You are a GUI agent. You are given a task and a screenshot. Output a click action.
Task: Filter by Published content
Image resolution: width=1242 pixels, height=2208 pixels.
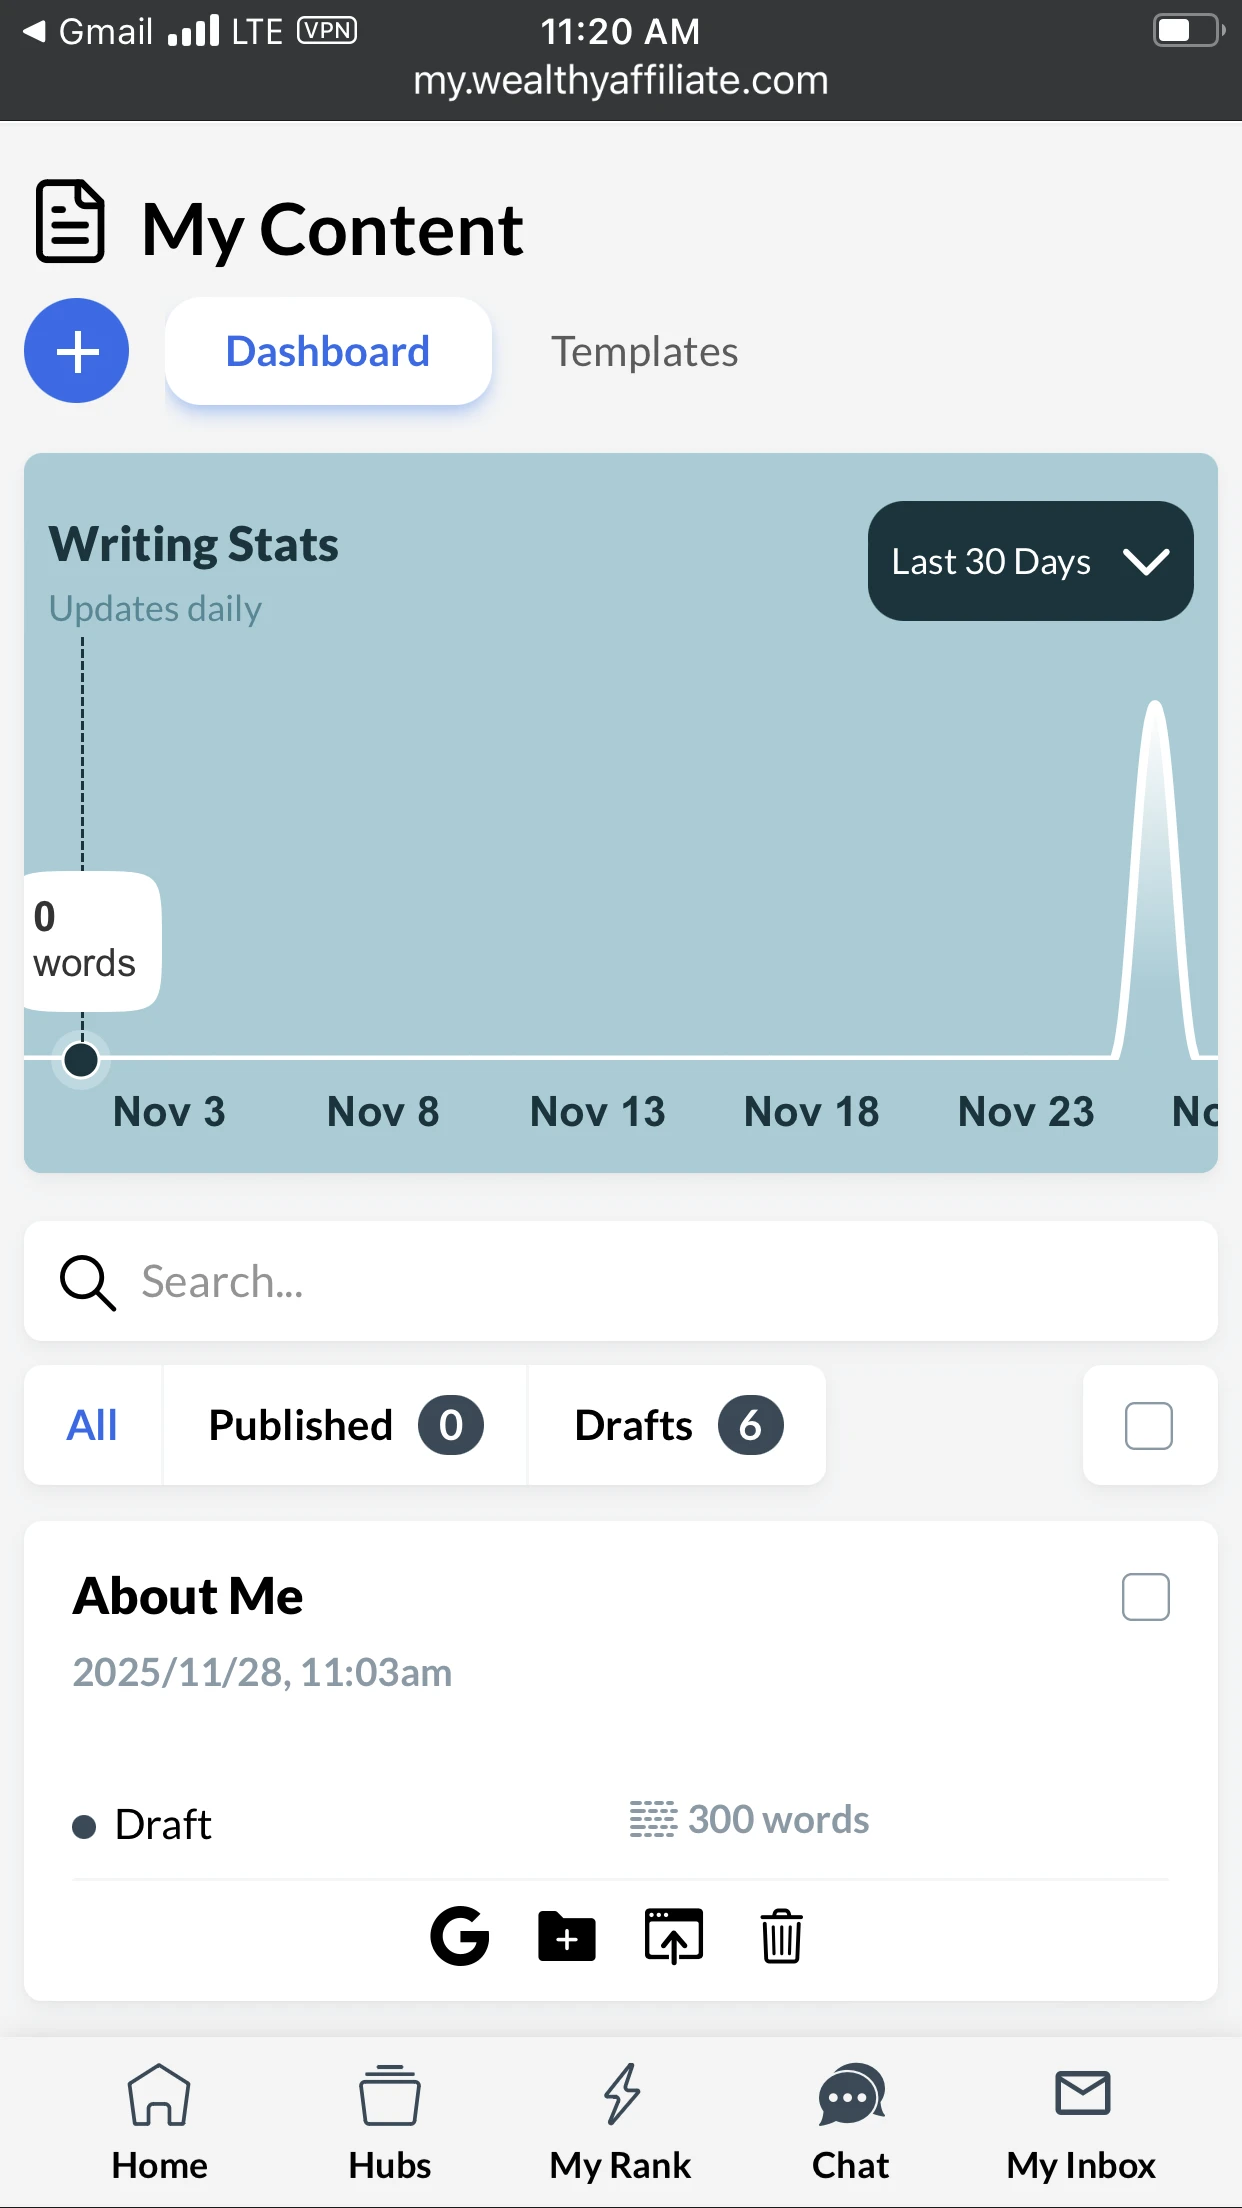pyautogui.click(x=345, y=1425)
